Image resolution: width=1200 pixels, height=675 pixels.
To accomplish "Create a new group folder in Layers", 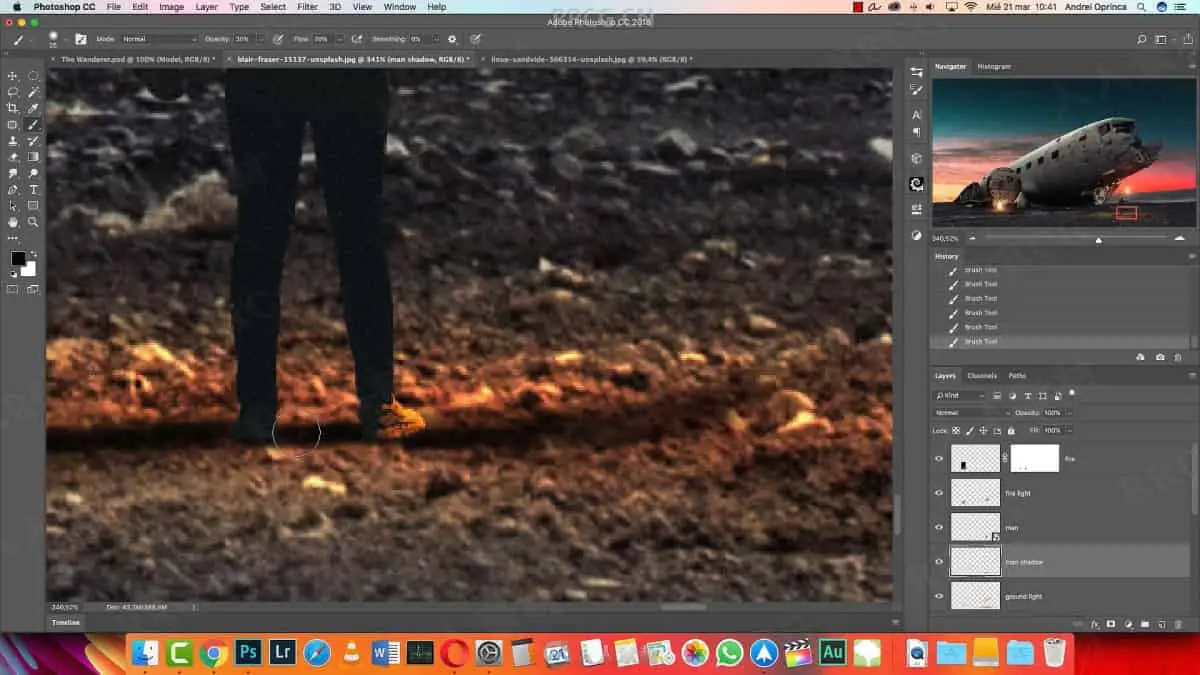I will coord(1145,624).
